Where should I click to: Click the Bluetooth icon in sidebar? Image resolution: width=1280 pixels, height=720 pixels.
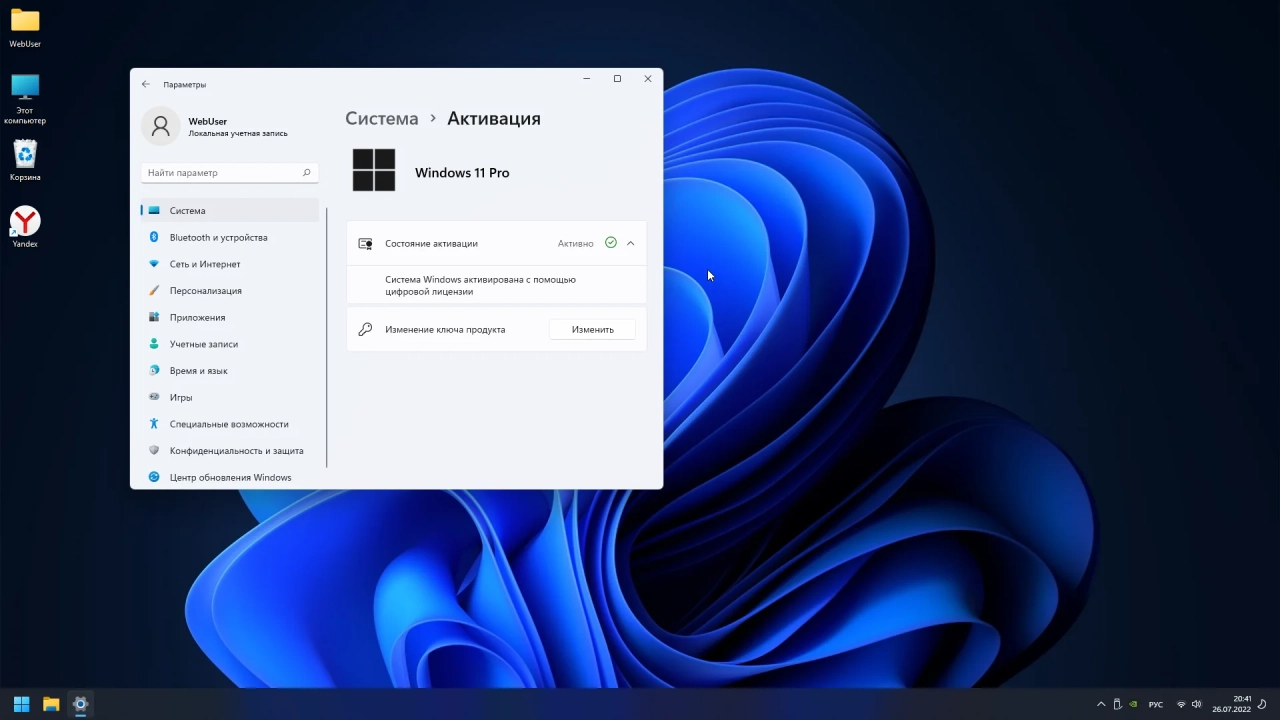pos(154,237)
